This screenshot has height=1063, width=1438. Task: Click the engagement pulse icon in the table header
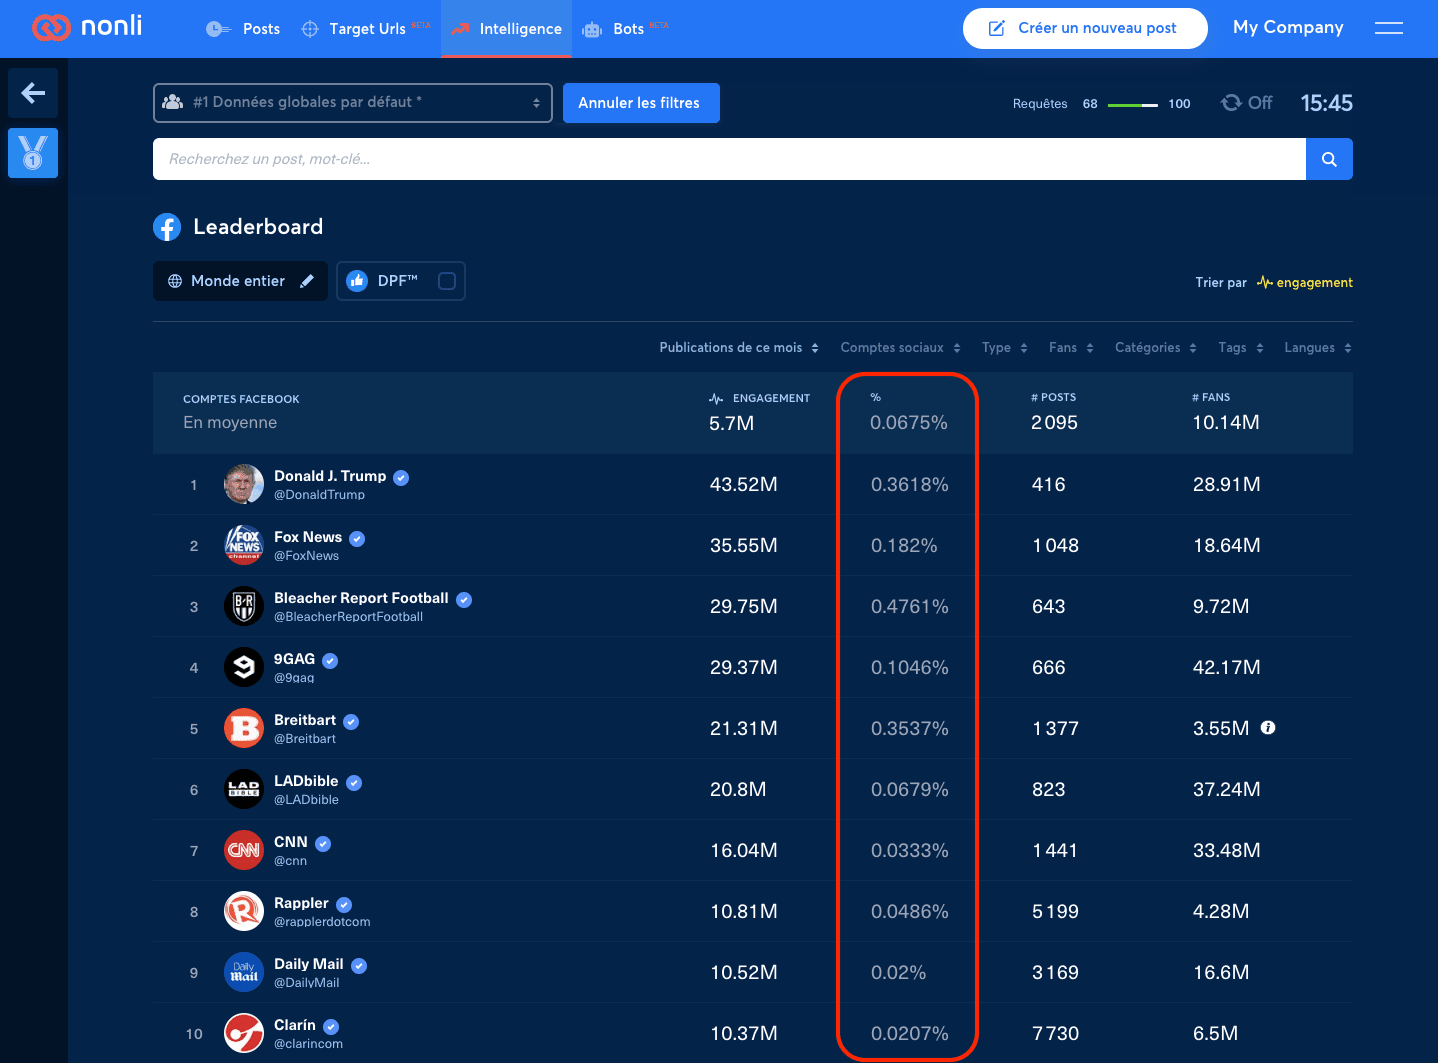[x=716, y=398]
